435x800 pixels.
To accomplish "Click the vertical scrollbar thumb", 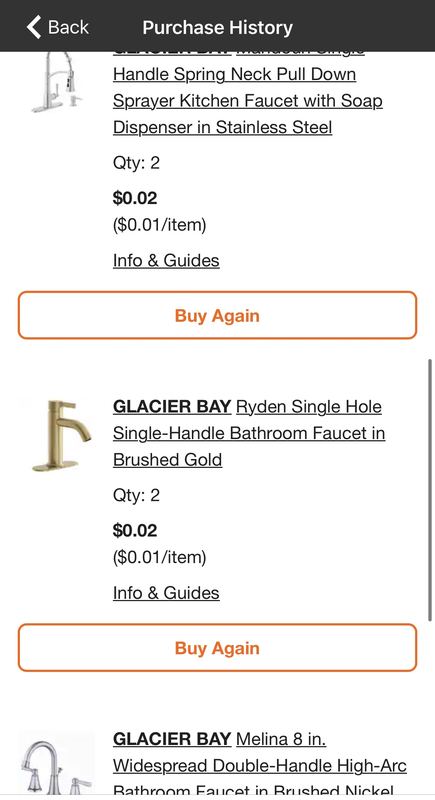I will pyautogui.click(x=430, y=490).
